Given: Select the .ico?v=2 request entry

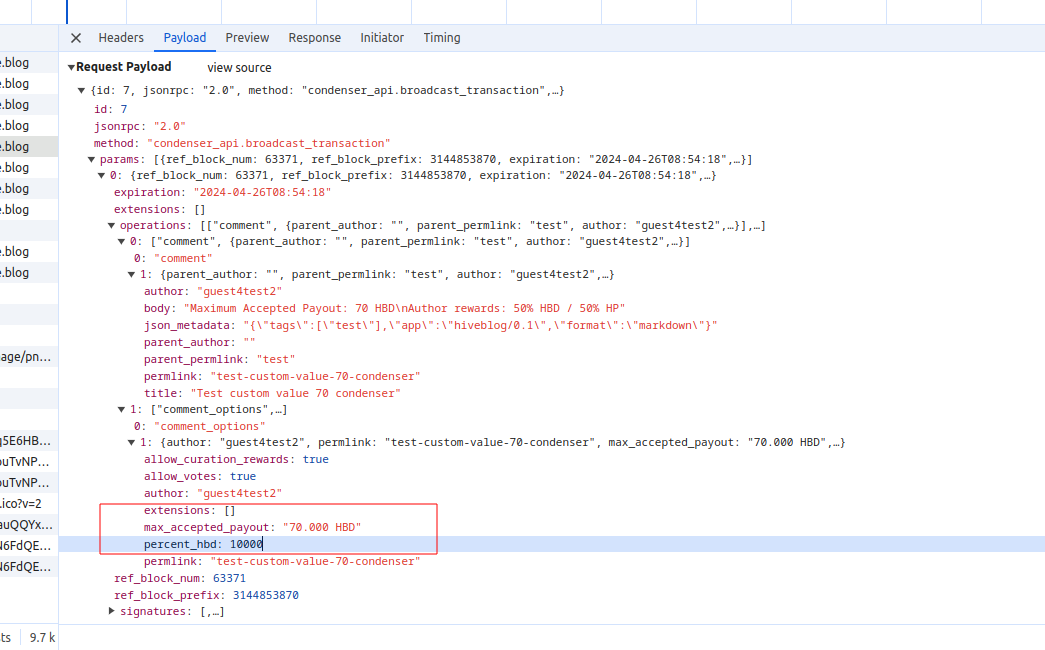Looking at the screenshot, I should (28, 503).
